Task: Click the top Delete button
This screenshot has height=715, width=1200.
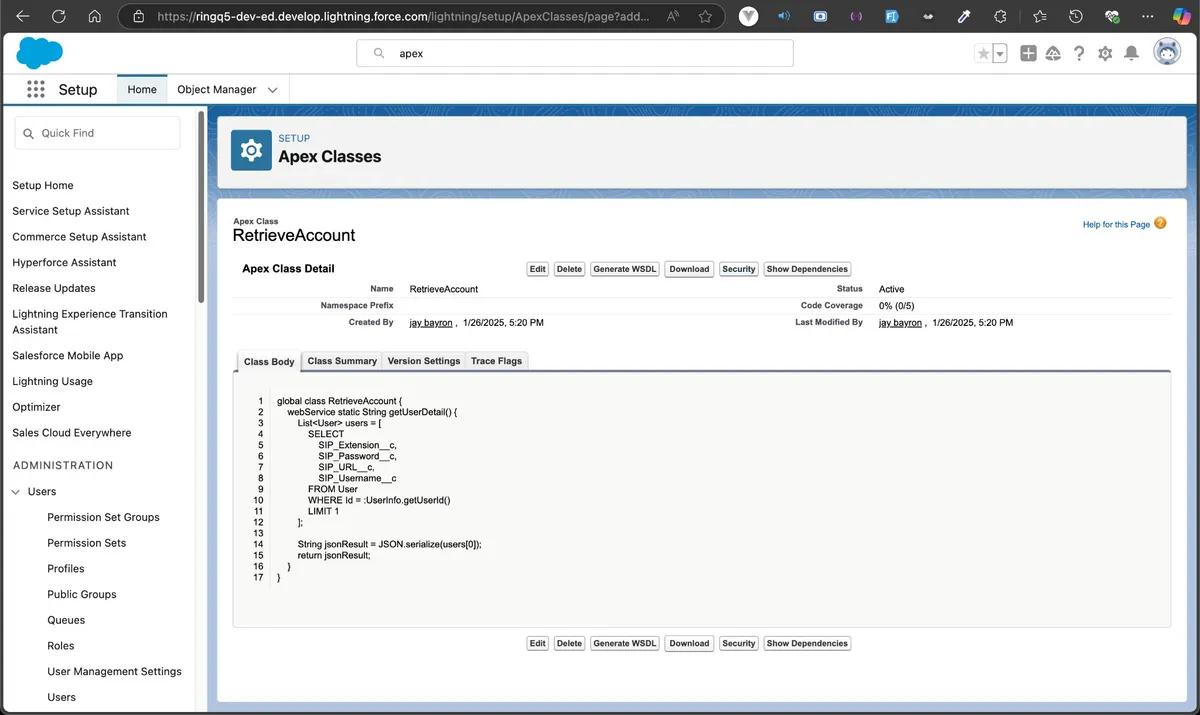Action: [569, 269]
